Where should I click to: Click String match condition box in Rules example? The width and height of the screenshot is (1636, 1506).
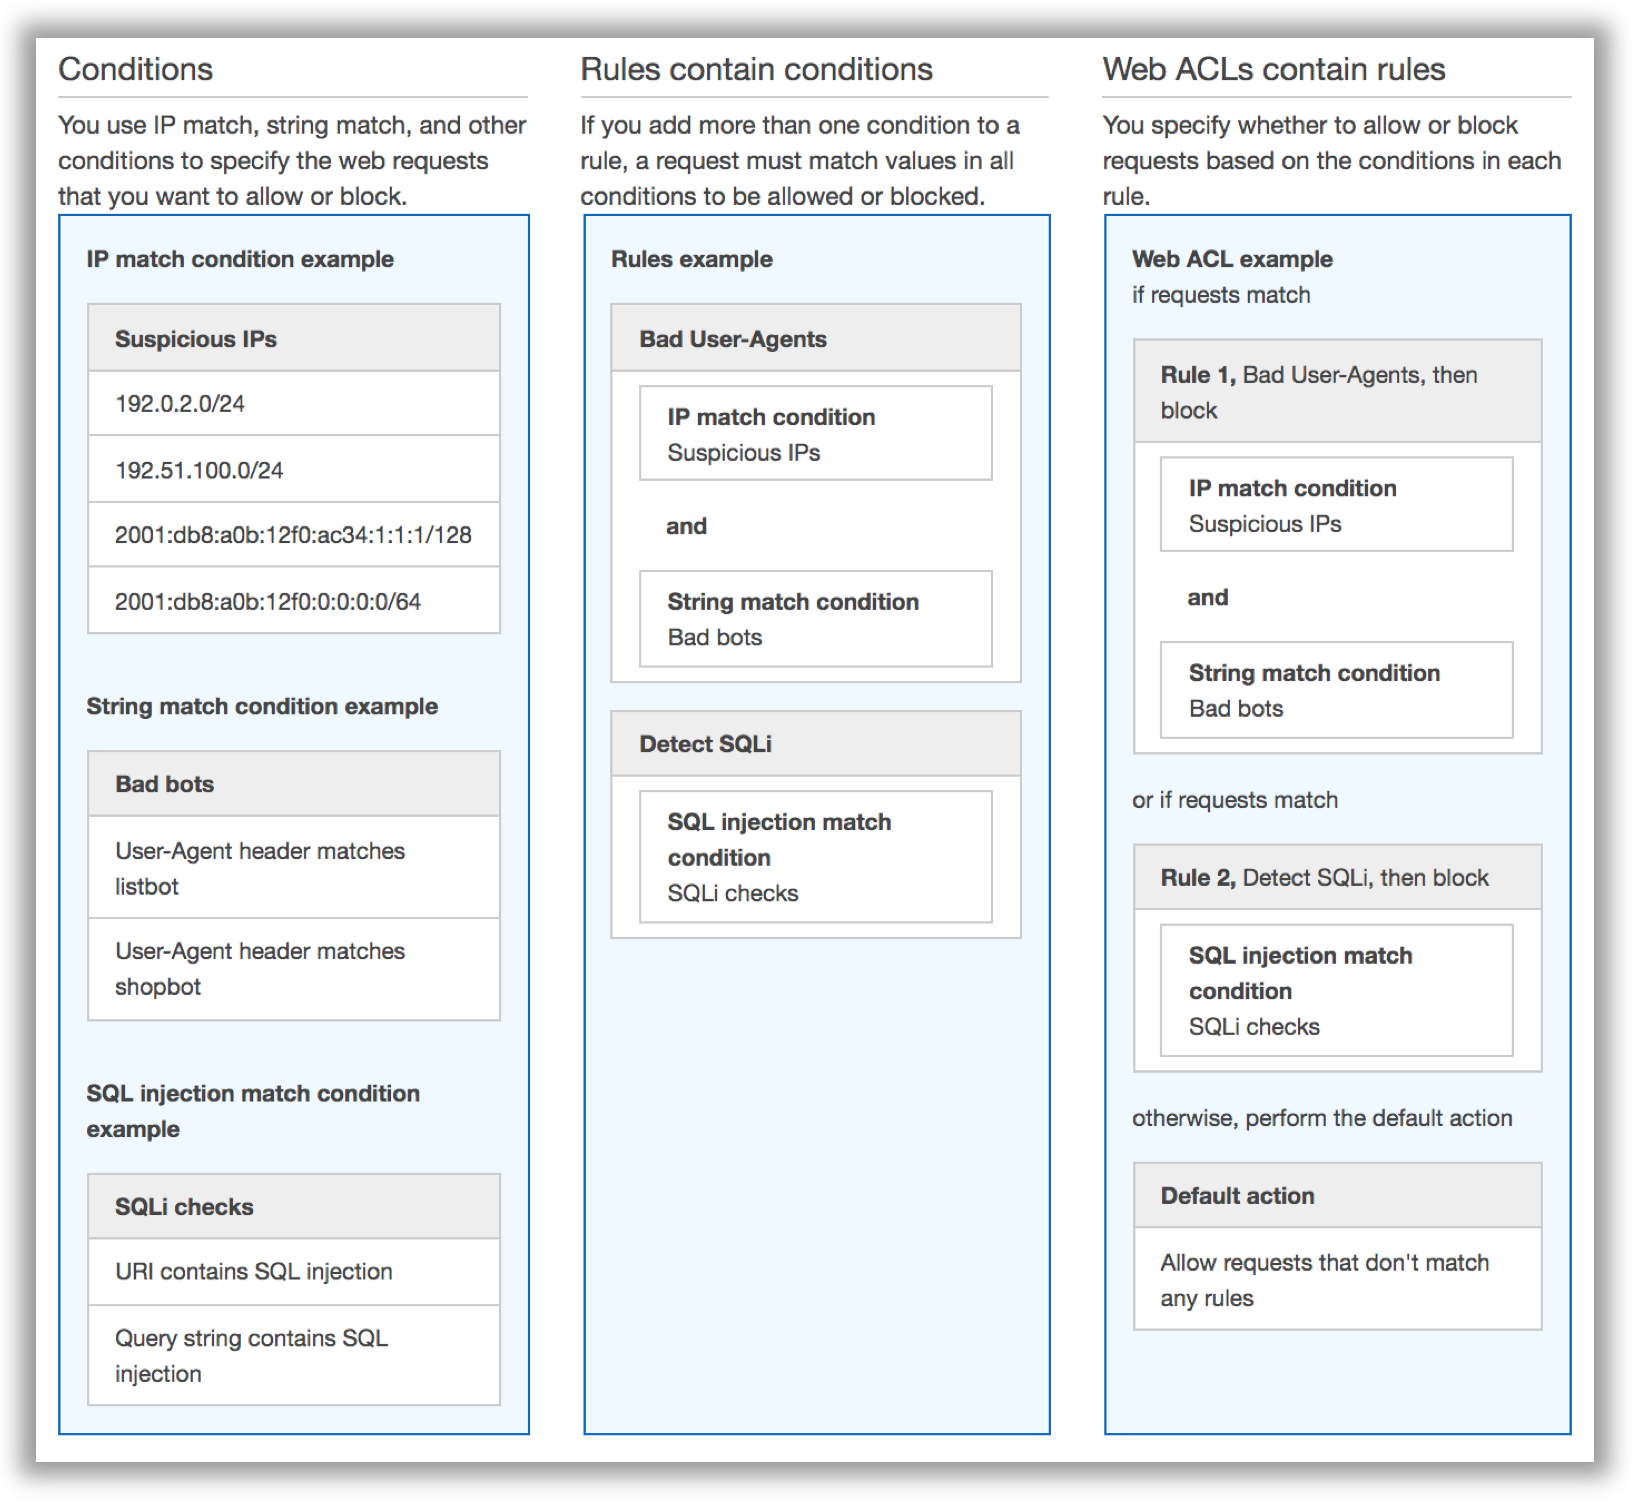(x=816, y=619)
